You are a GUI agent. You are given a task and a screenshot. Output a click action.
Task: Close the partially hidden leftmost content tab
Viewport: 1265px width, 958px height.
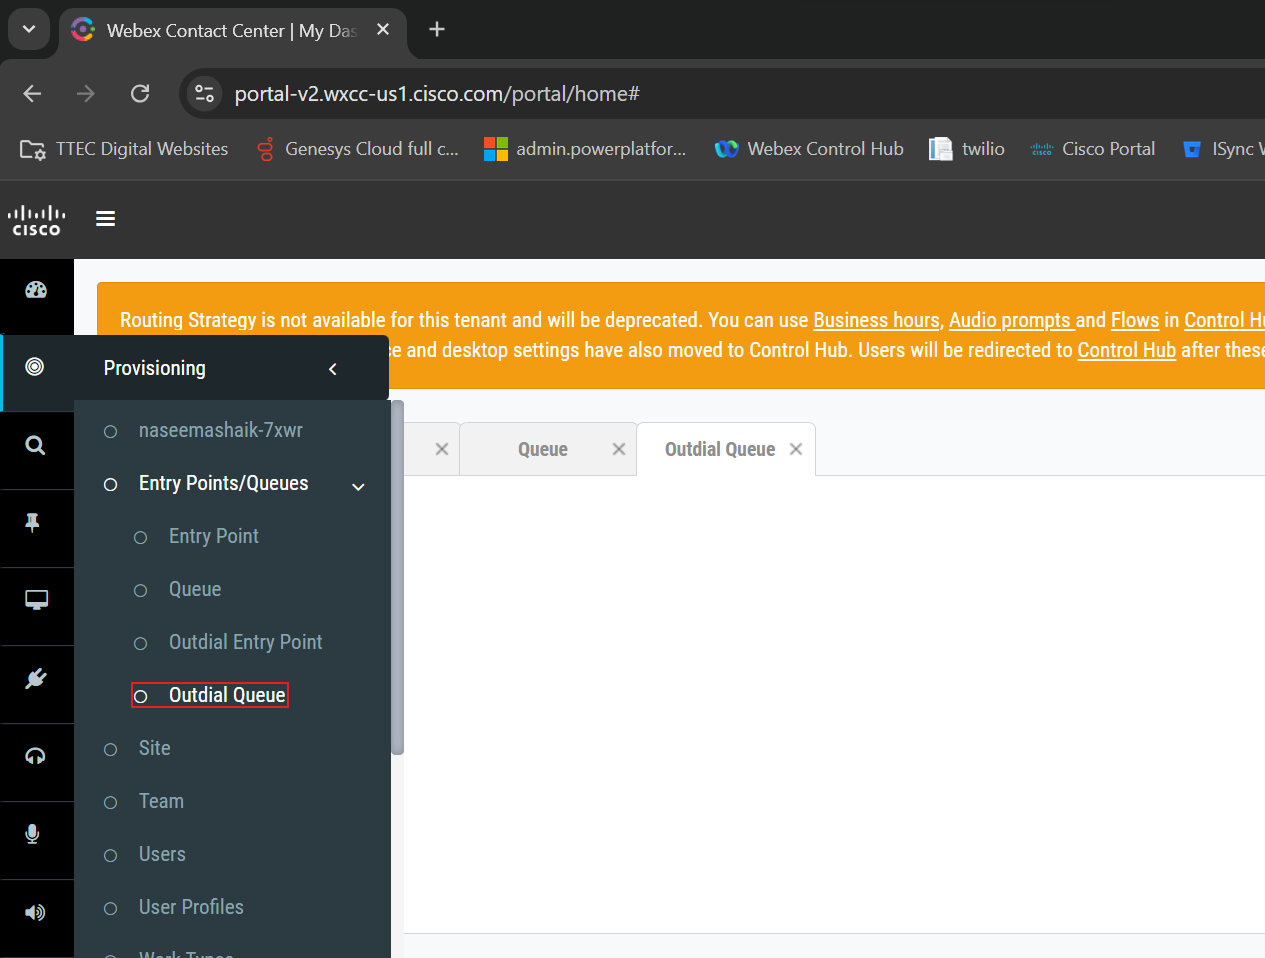(442, 449)
